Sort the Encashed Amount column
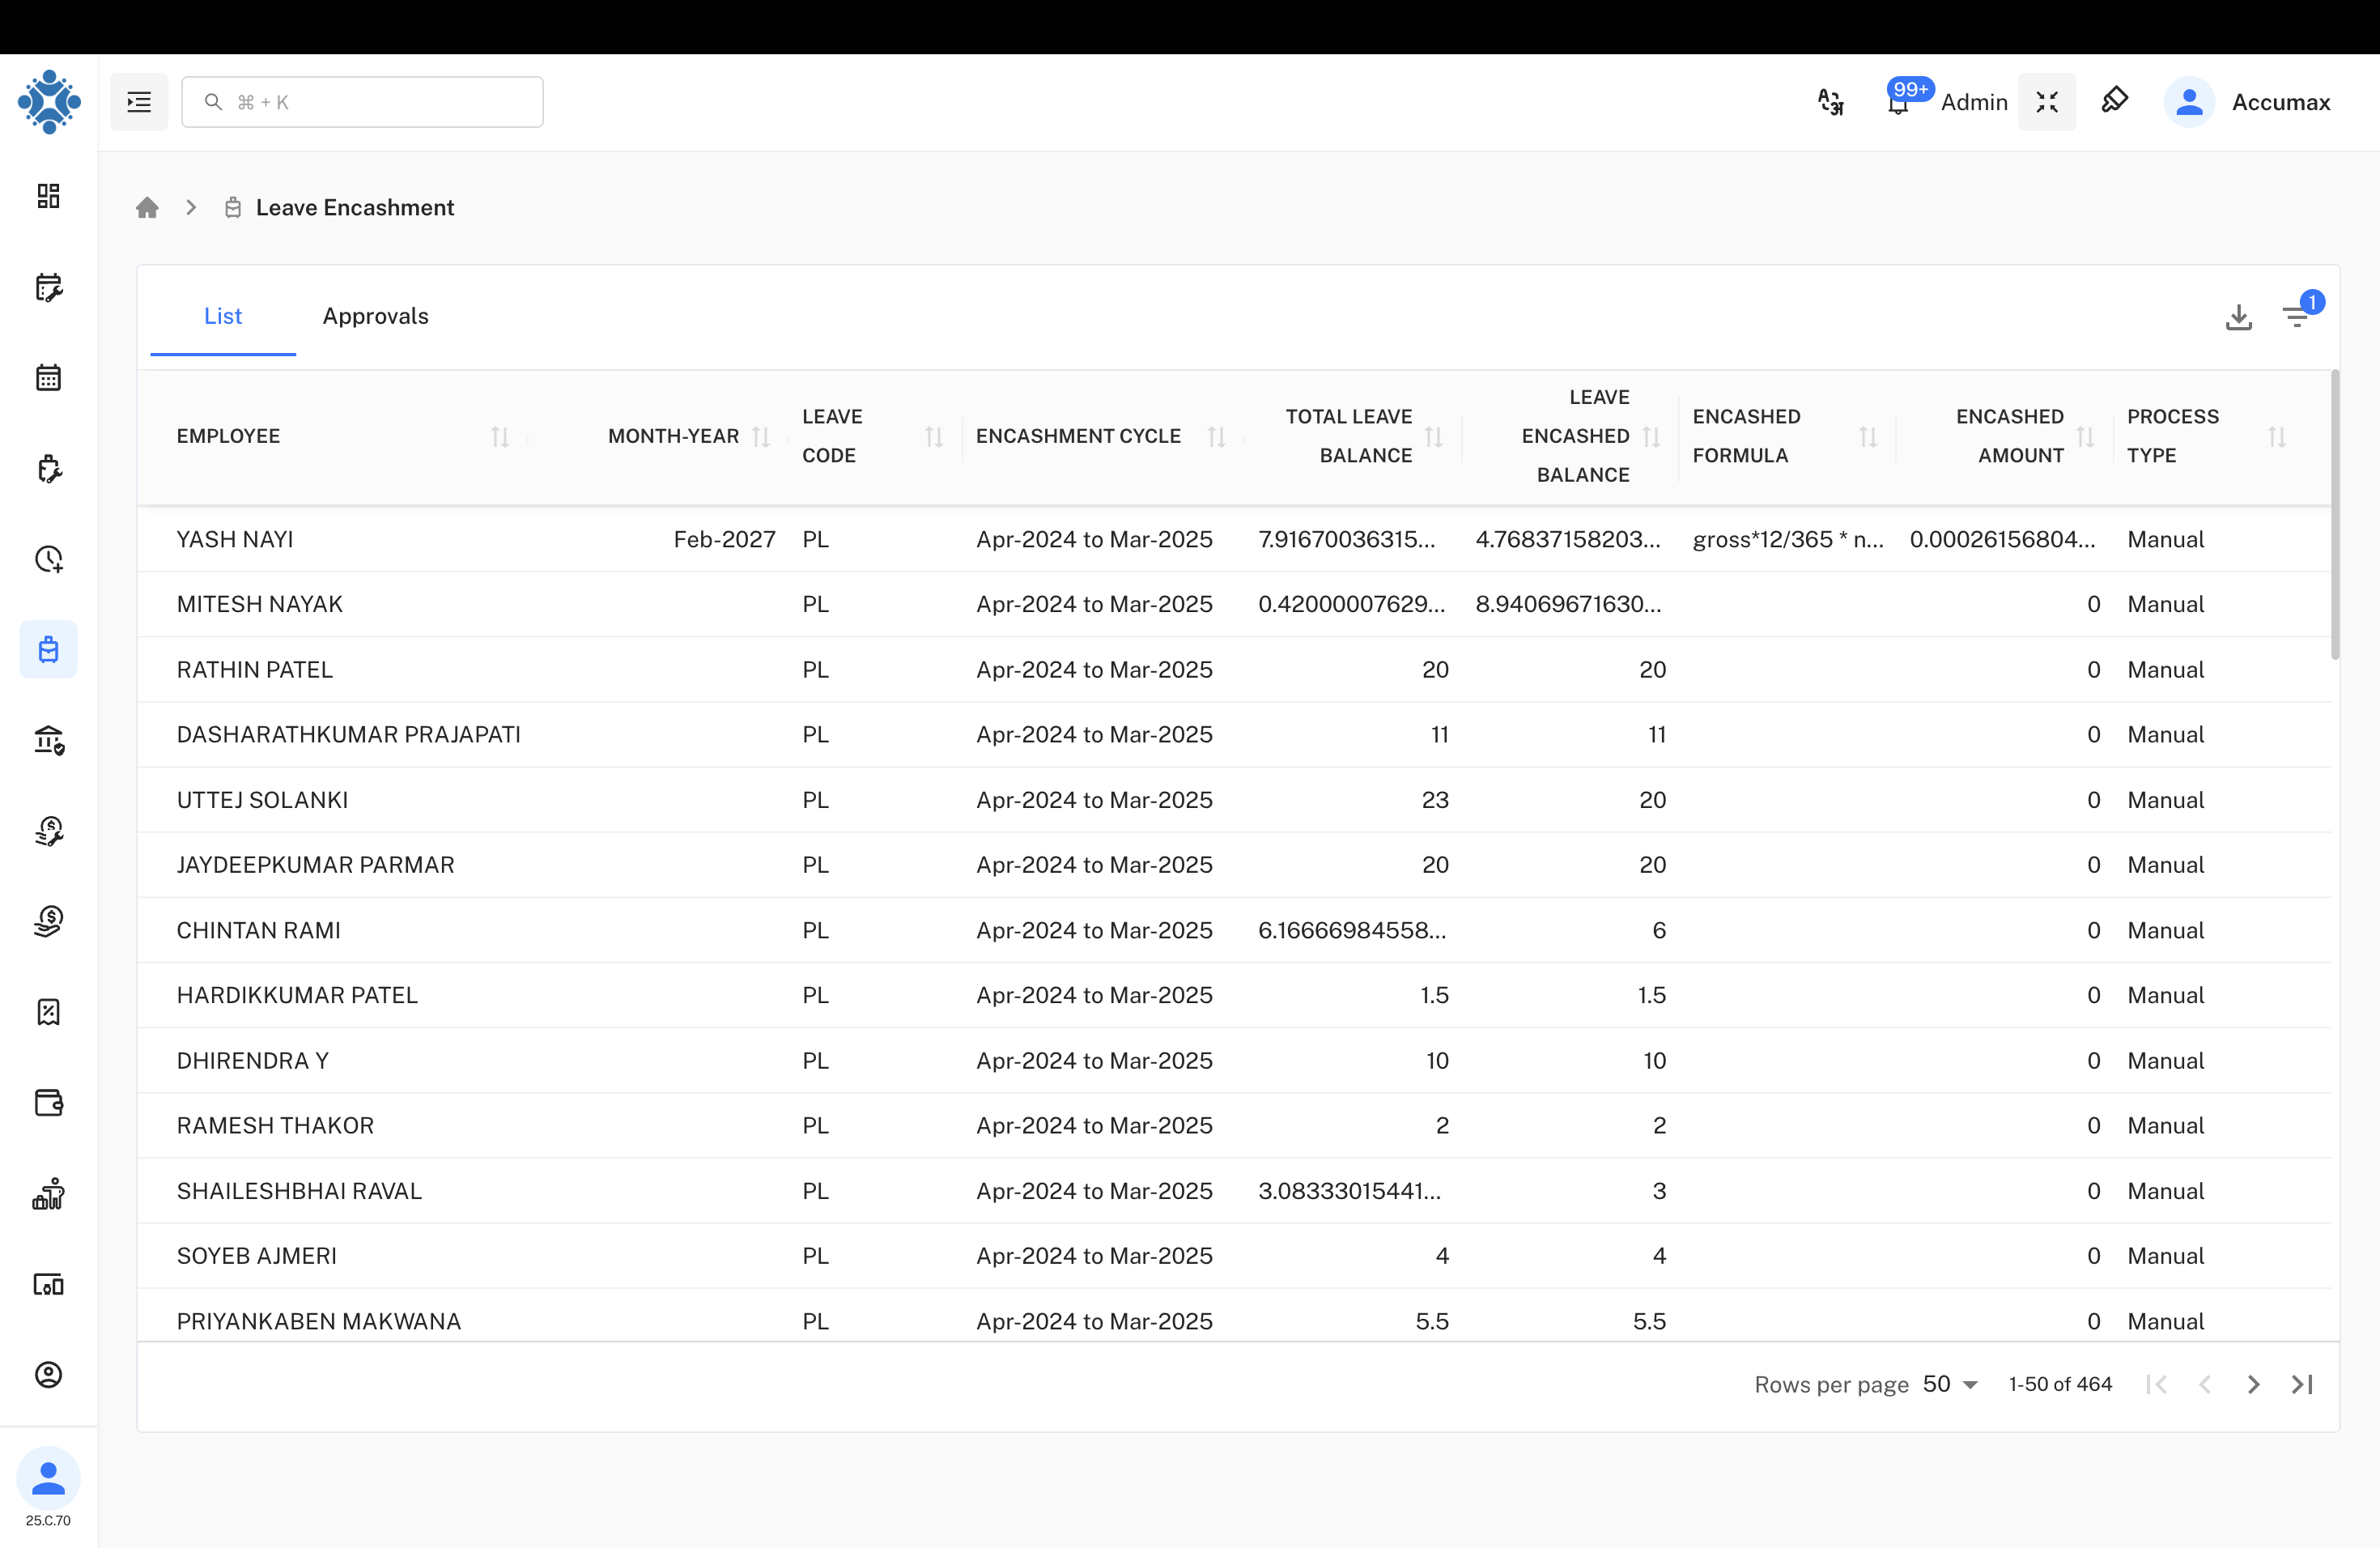This screenshot has width=2380, height=1548. point(2085,436)
